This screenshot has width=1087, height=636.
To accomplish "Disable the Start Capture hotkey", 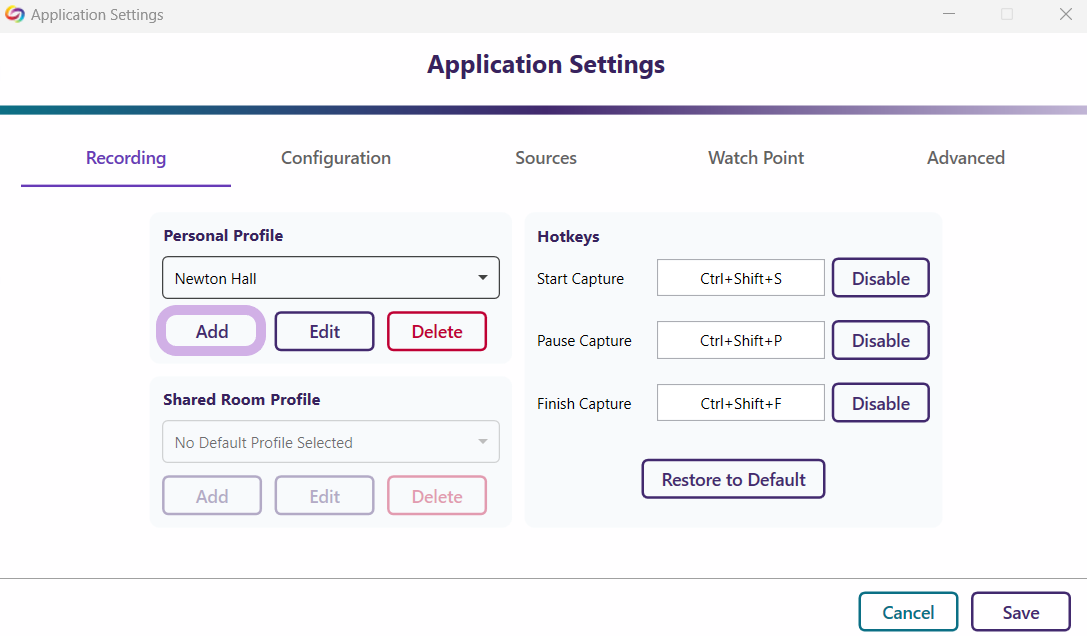I will click(880, 279).
